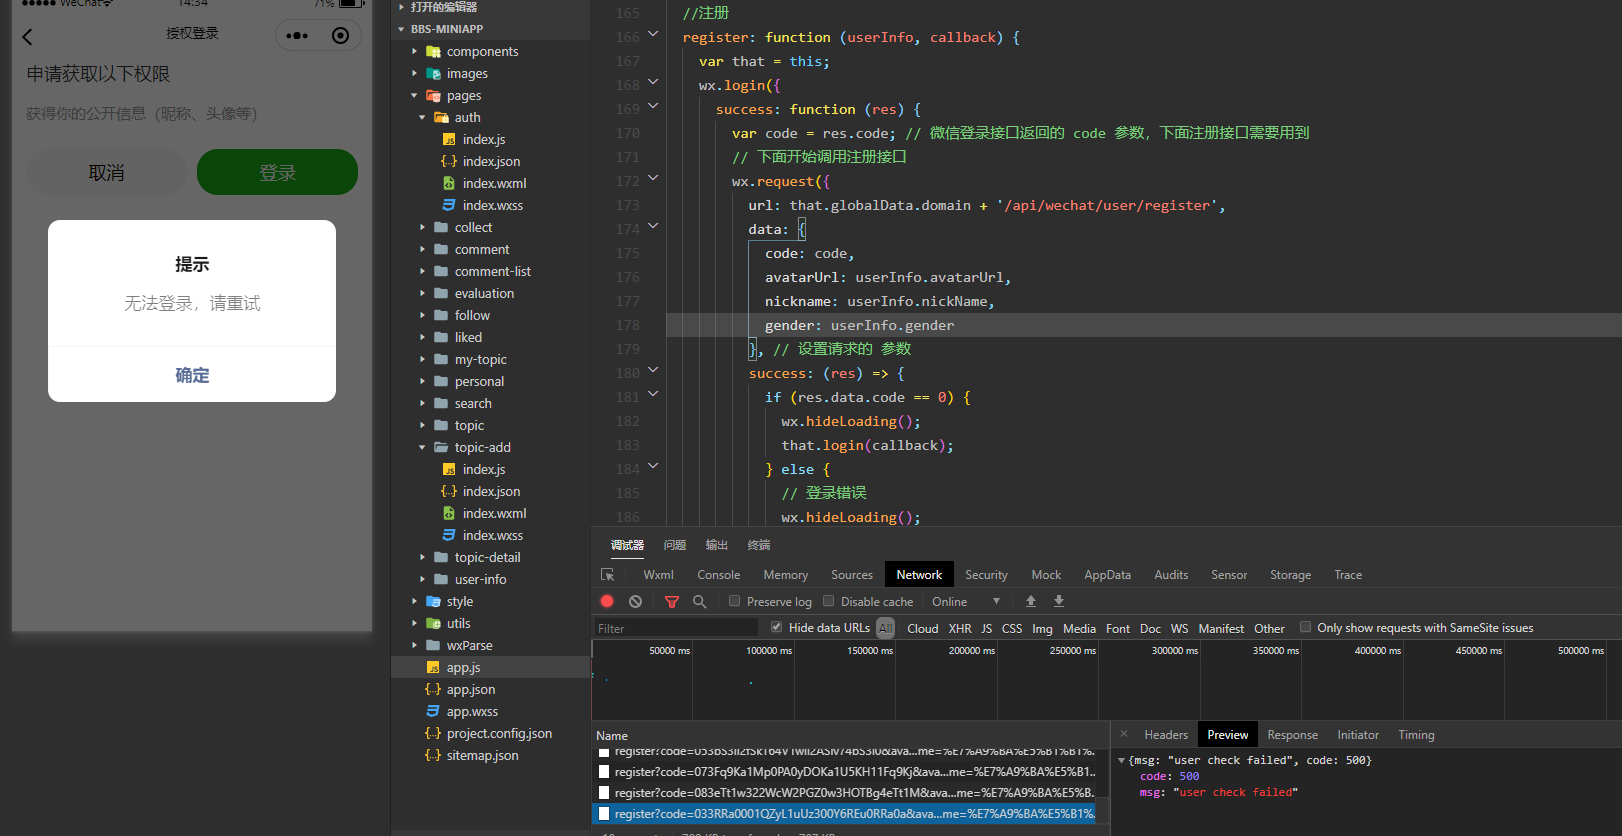1622x836 pixels.
Task: Open the 终端 panel tab
Action: [759, 545]
